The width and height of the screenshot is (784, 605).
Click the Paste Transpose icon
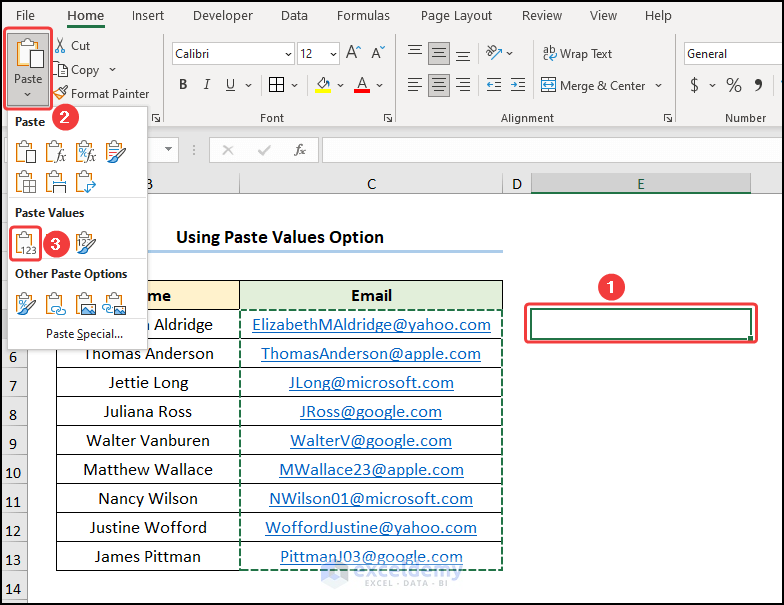86,181
